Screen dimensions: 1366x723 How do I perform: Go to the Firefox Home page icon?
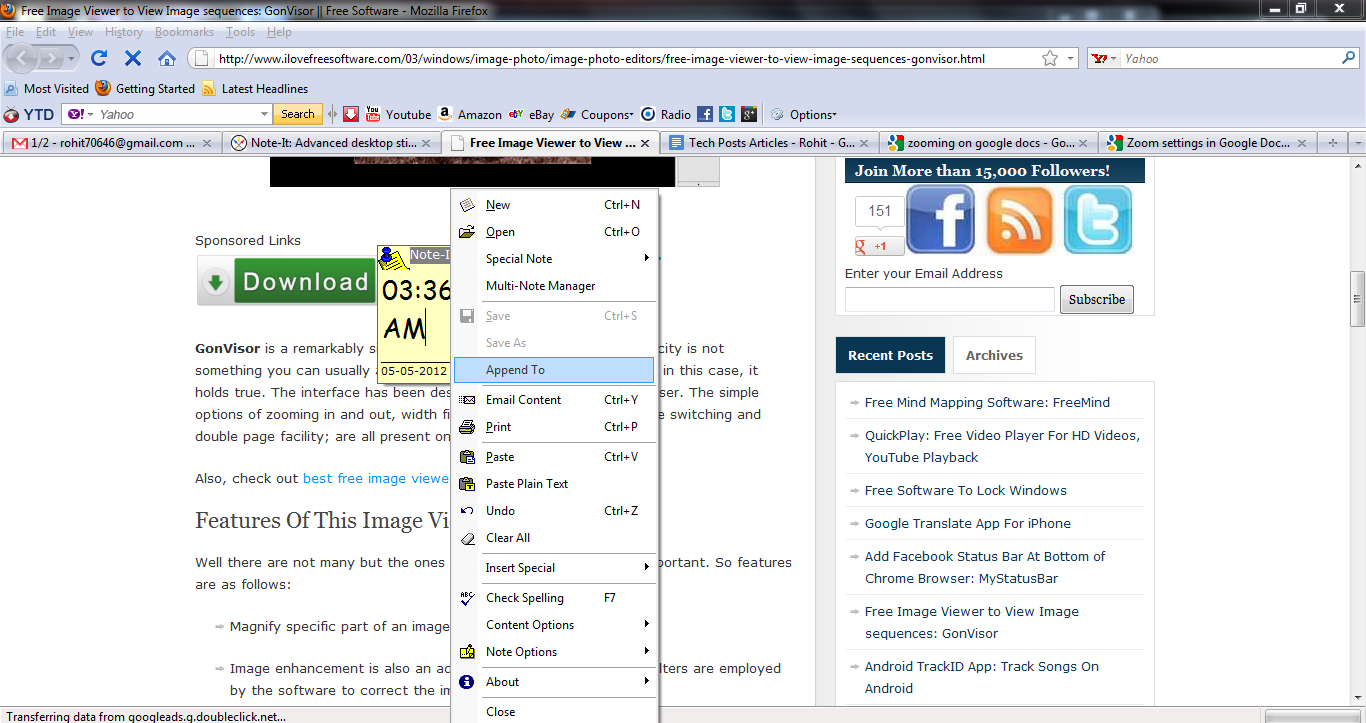tap(167, 58)
